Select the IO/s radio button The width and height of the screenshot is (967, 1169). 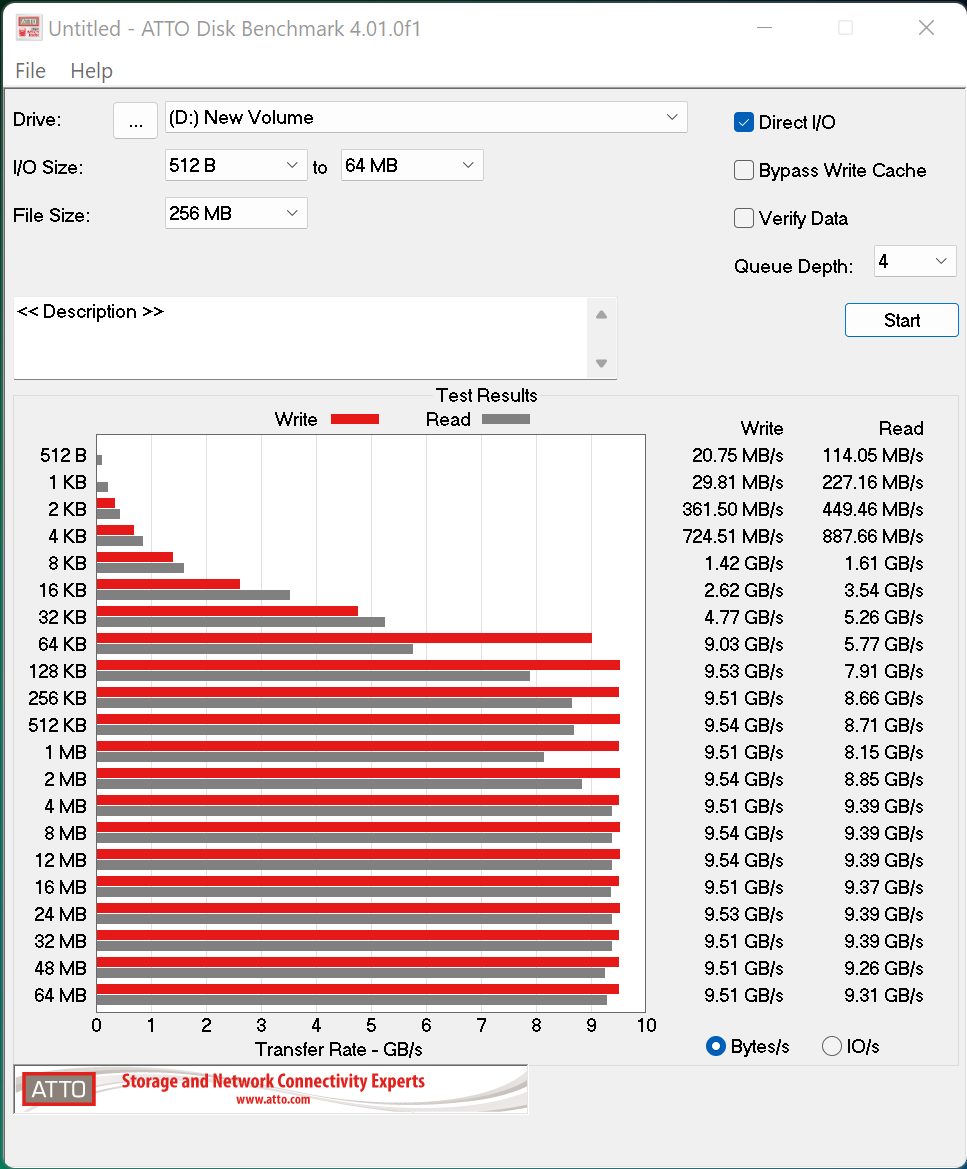coord(832,1046)
